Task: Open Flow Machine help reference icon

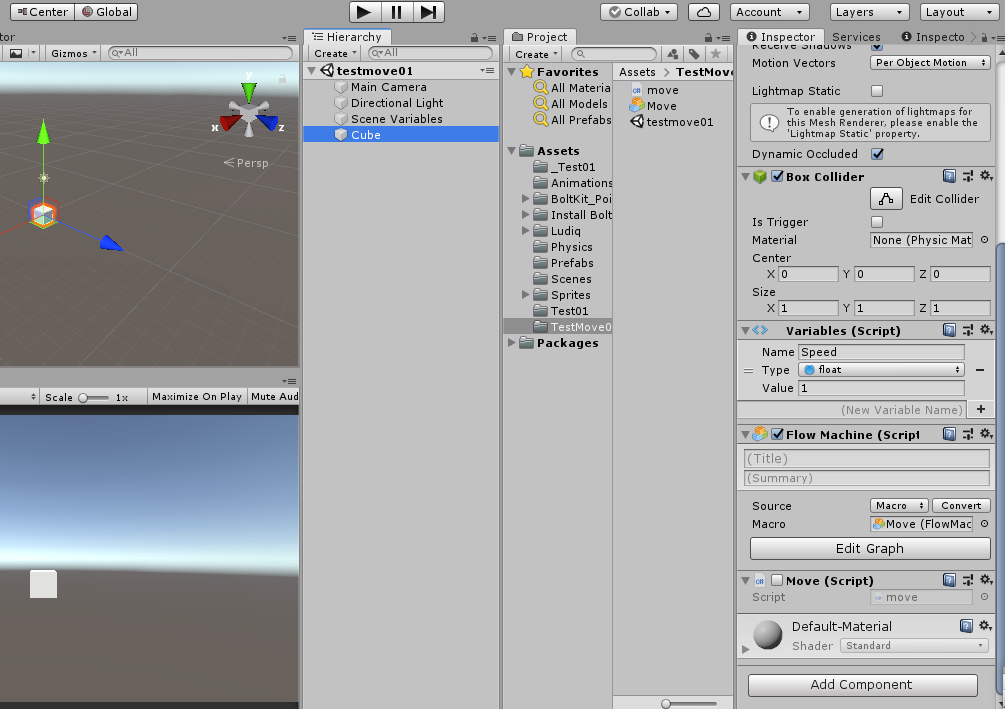Action: 949,434
